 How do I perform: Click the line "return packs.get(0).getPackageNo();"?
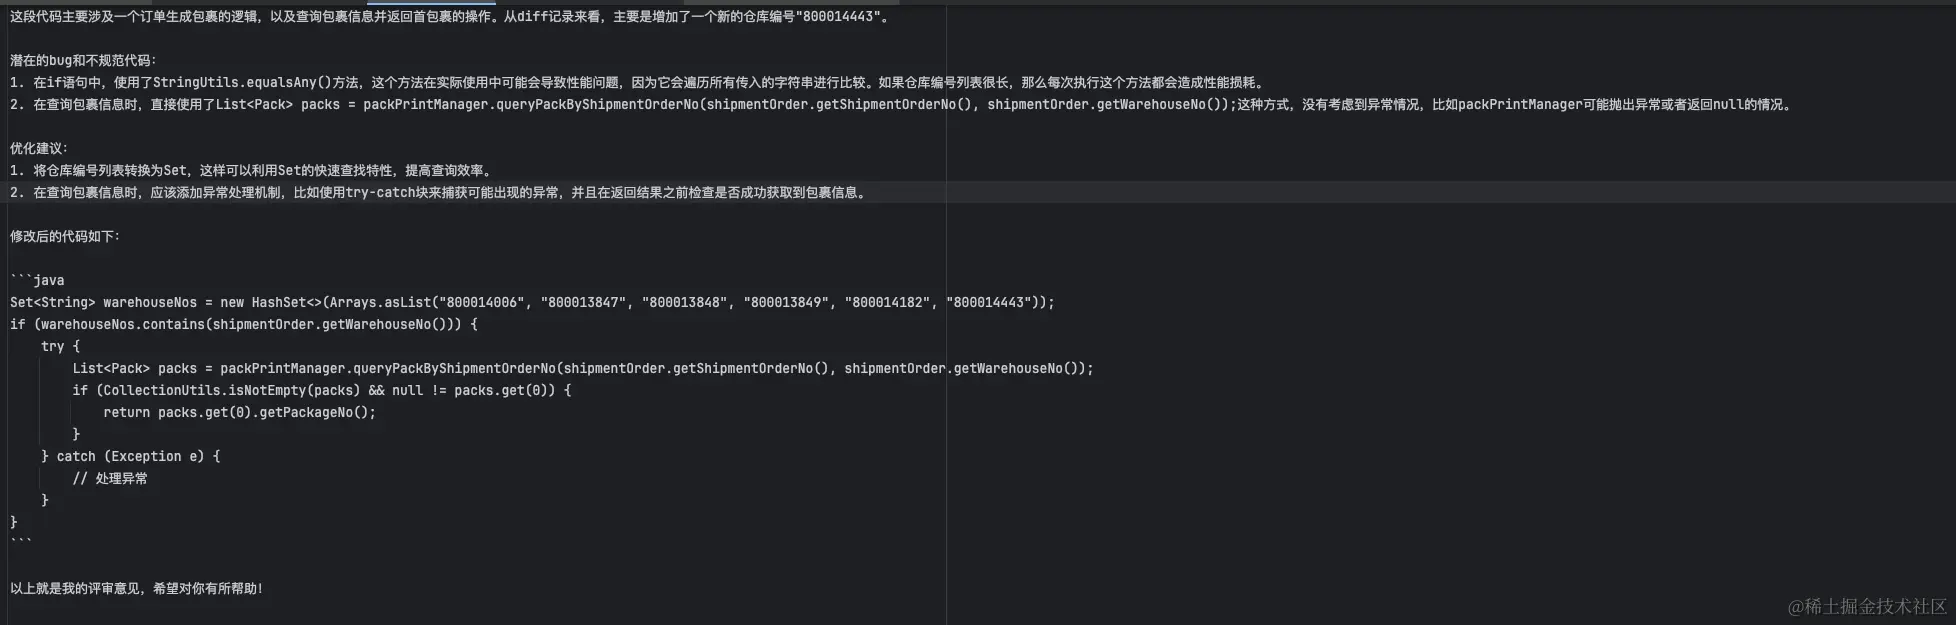click(240, 412)
